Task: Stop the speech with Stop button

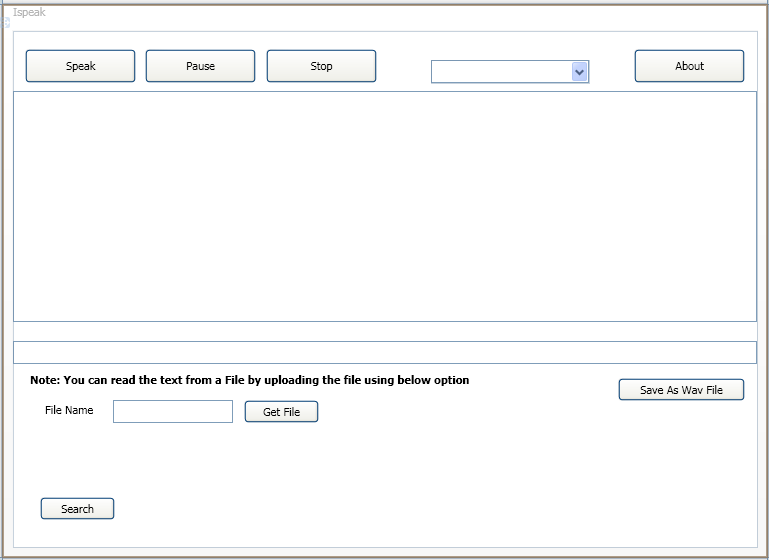Action: coord(321,66)
